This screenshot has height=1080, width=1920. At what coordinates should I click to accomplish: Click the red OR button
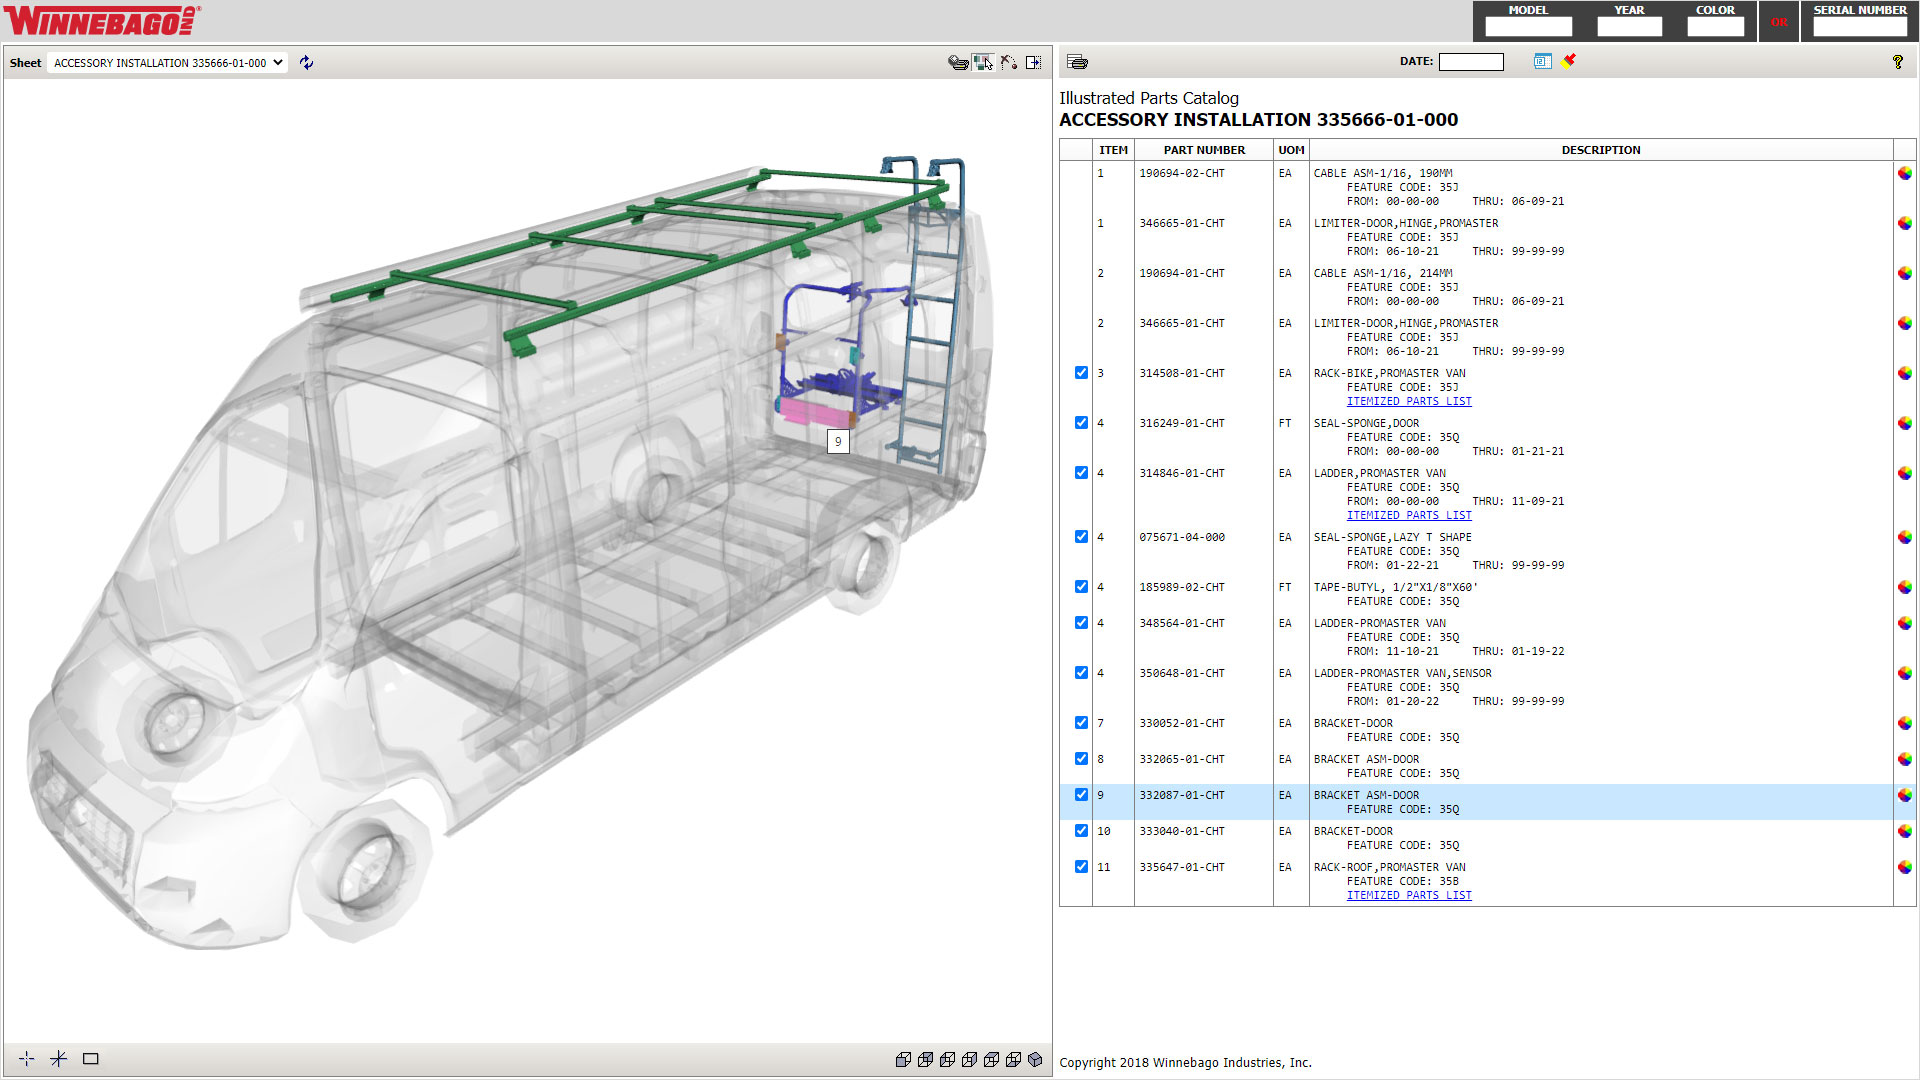[1779, 22]
